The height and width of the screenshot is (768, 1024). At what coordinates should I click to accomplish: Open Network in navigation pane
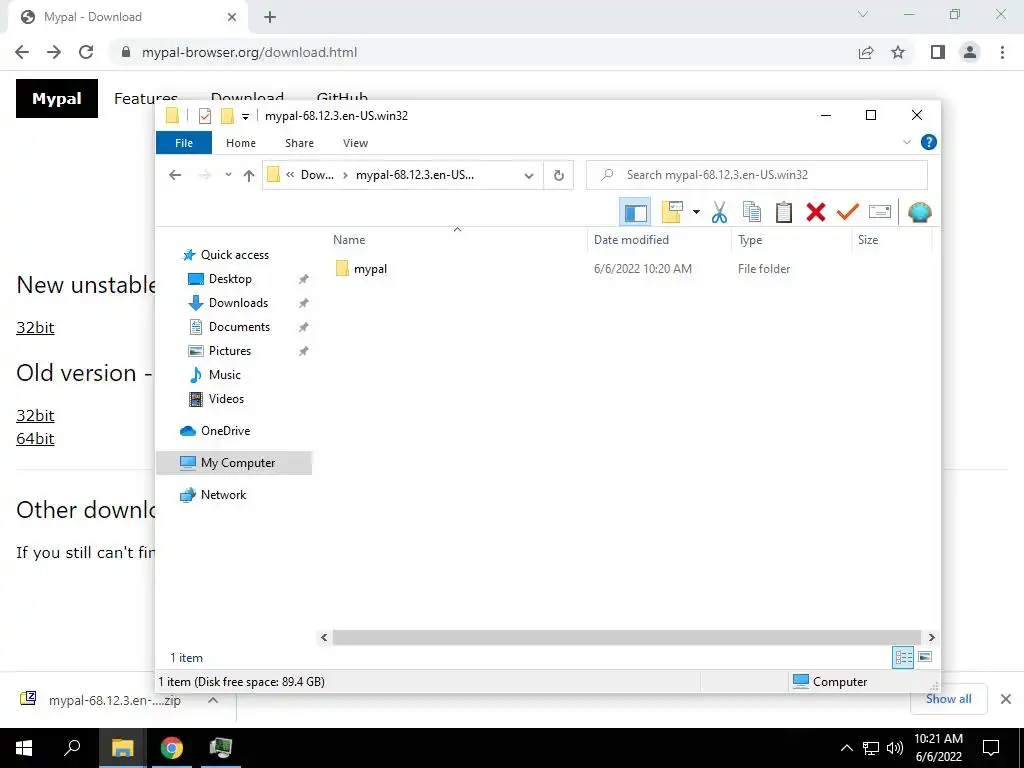tap(223, 495)
